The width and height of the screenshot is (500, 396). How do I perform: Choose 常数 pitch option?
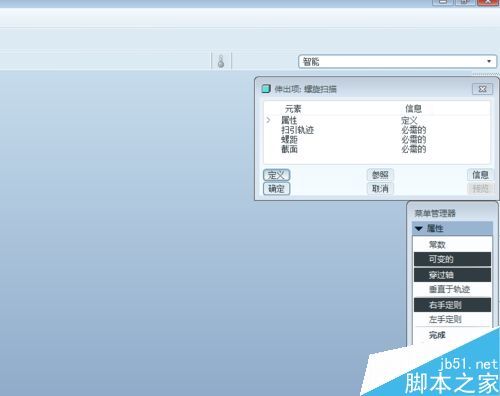pos(452,245)
